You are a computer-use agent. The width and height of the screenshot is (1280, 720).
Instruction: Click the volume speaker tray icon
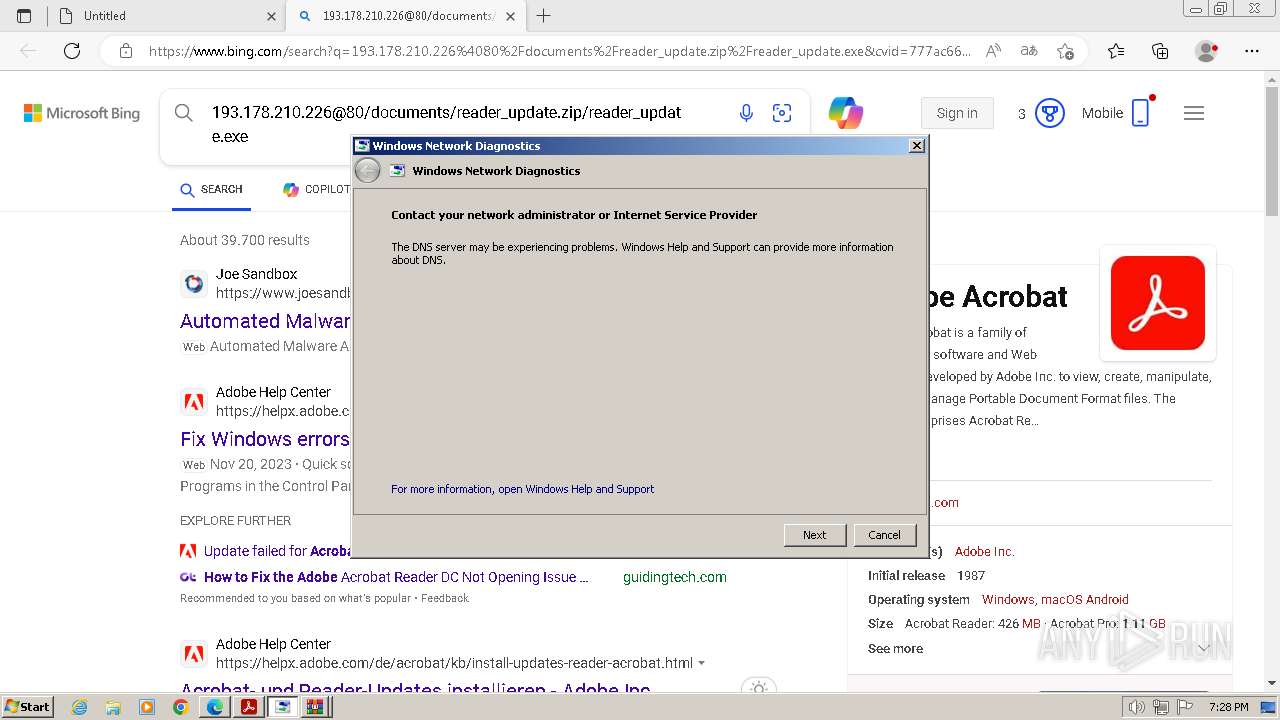coord(1136,707)
